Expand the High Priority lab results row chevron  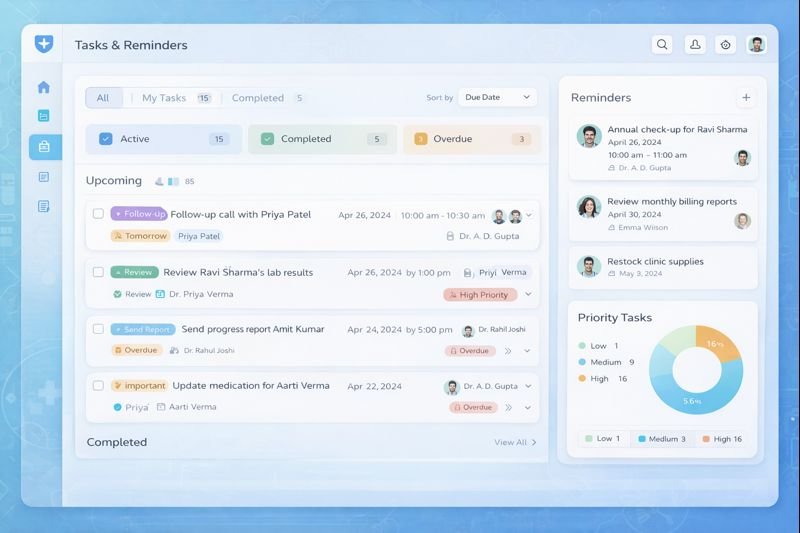click(x=528, y=295)
